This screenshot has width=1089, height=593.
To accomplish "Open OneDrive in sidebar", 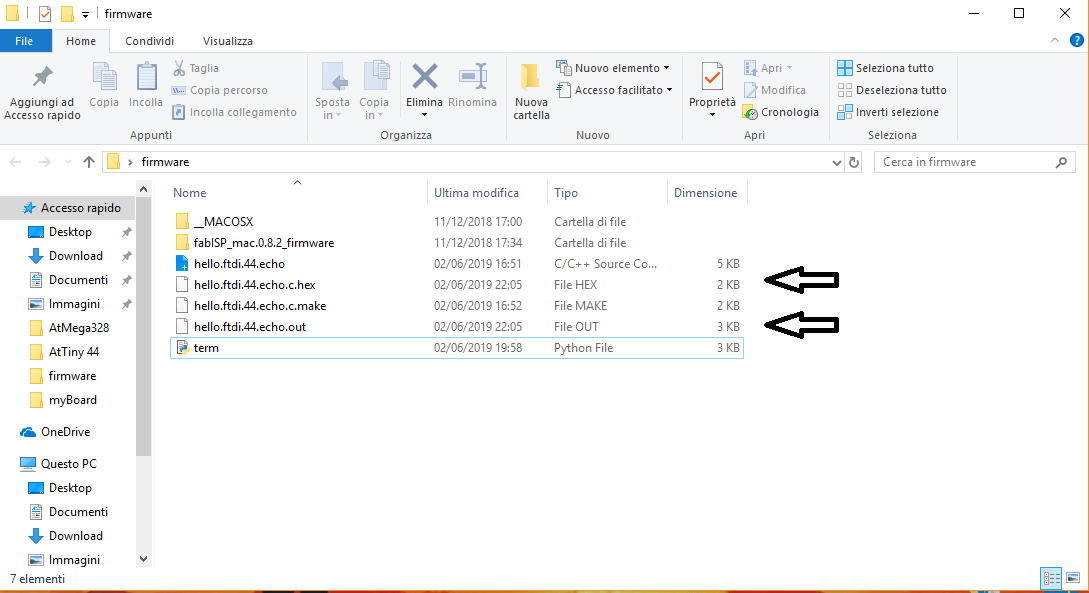I will [x=56, y=432].
